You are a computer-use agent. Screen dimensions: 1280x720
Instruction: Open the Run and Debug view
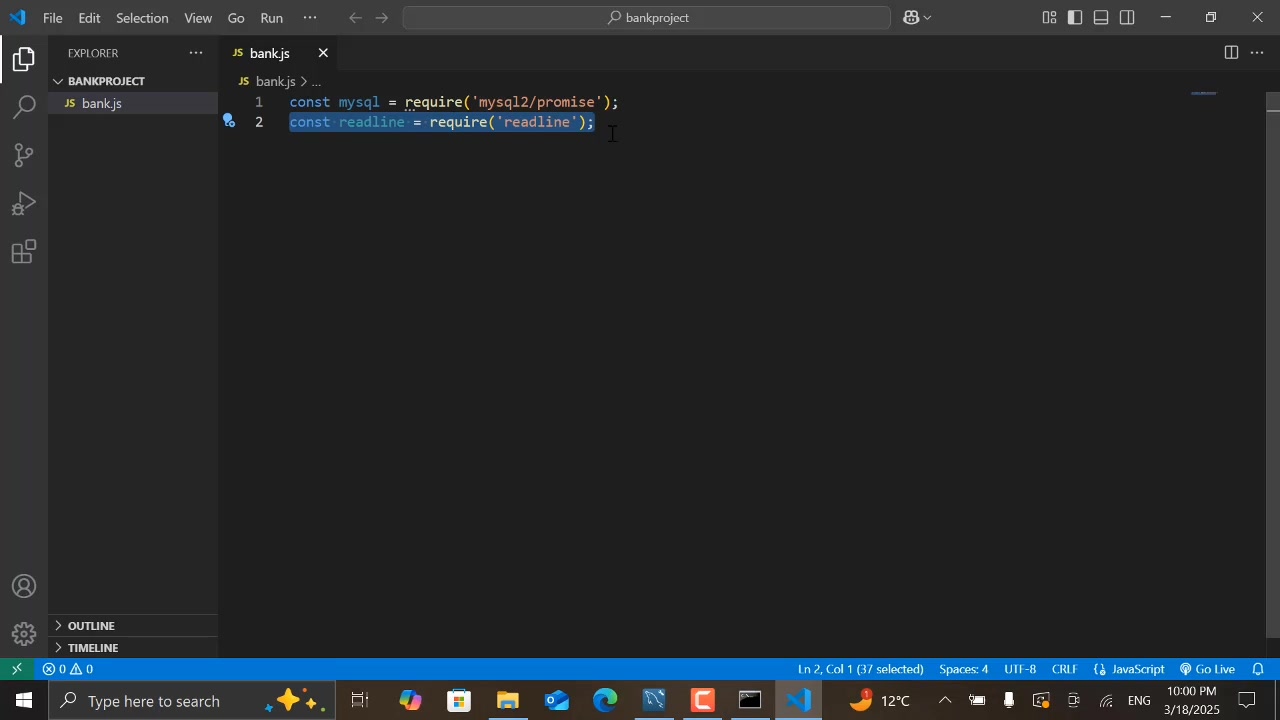click(24, 203)
